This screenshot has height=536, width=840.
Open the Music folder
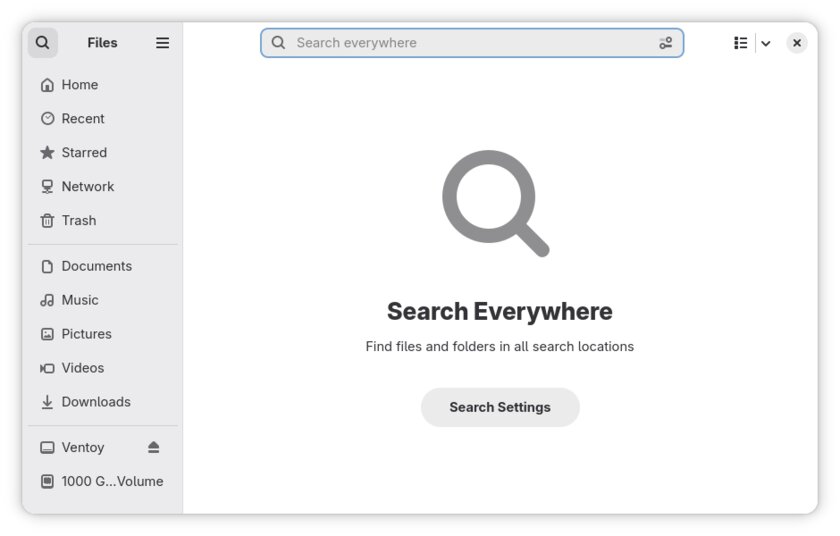(79, 300)
